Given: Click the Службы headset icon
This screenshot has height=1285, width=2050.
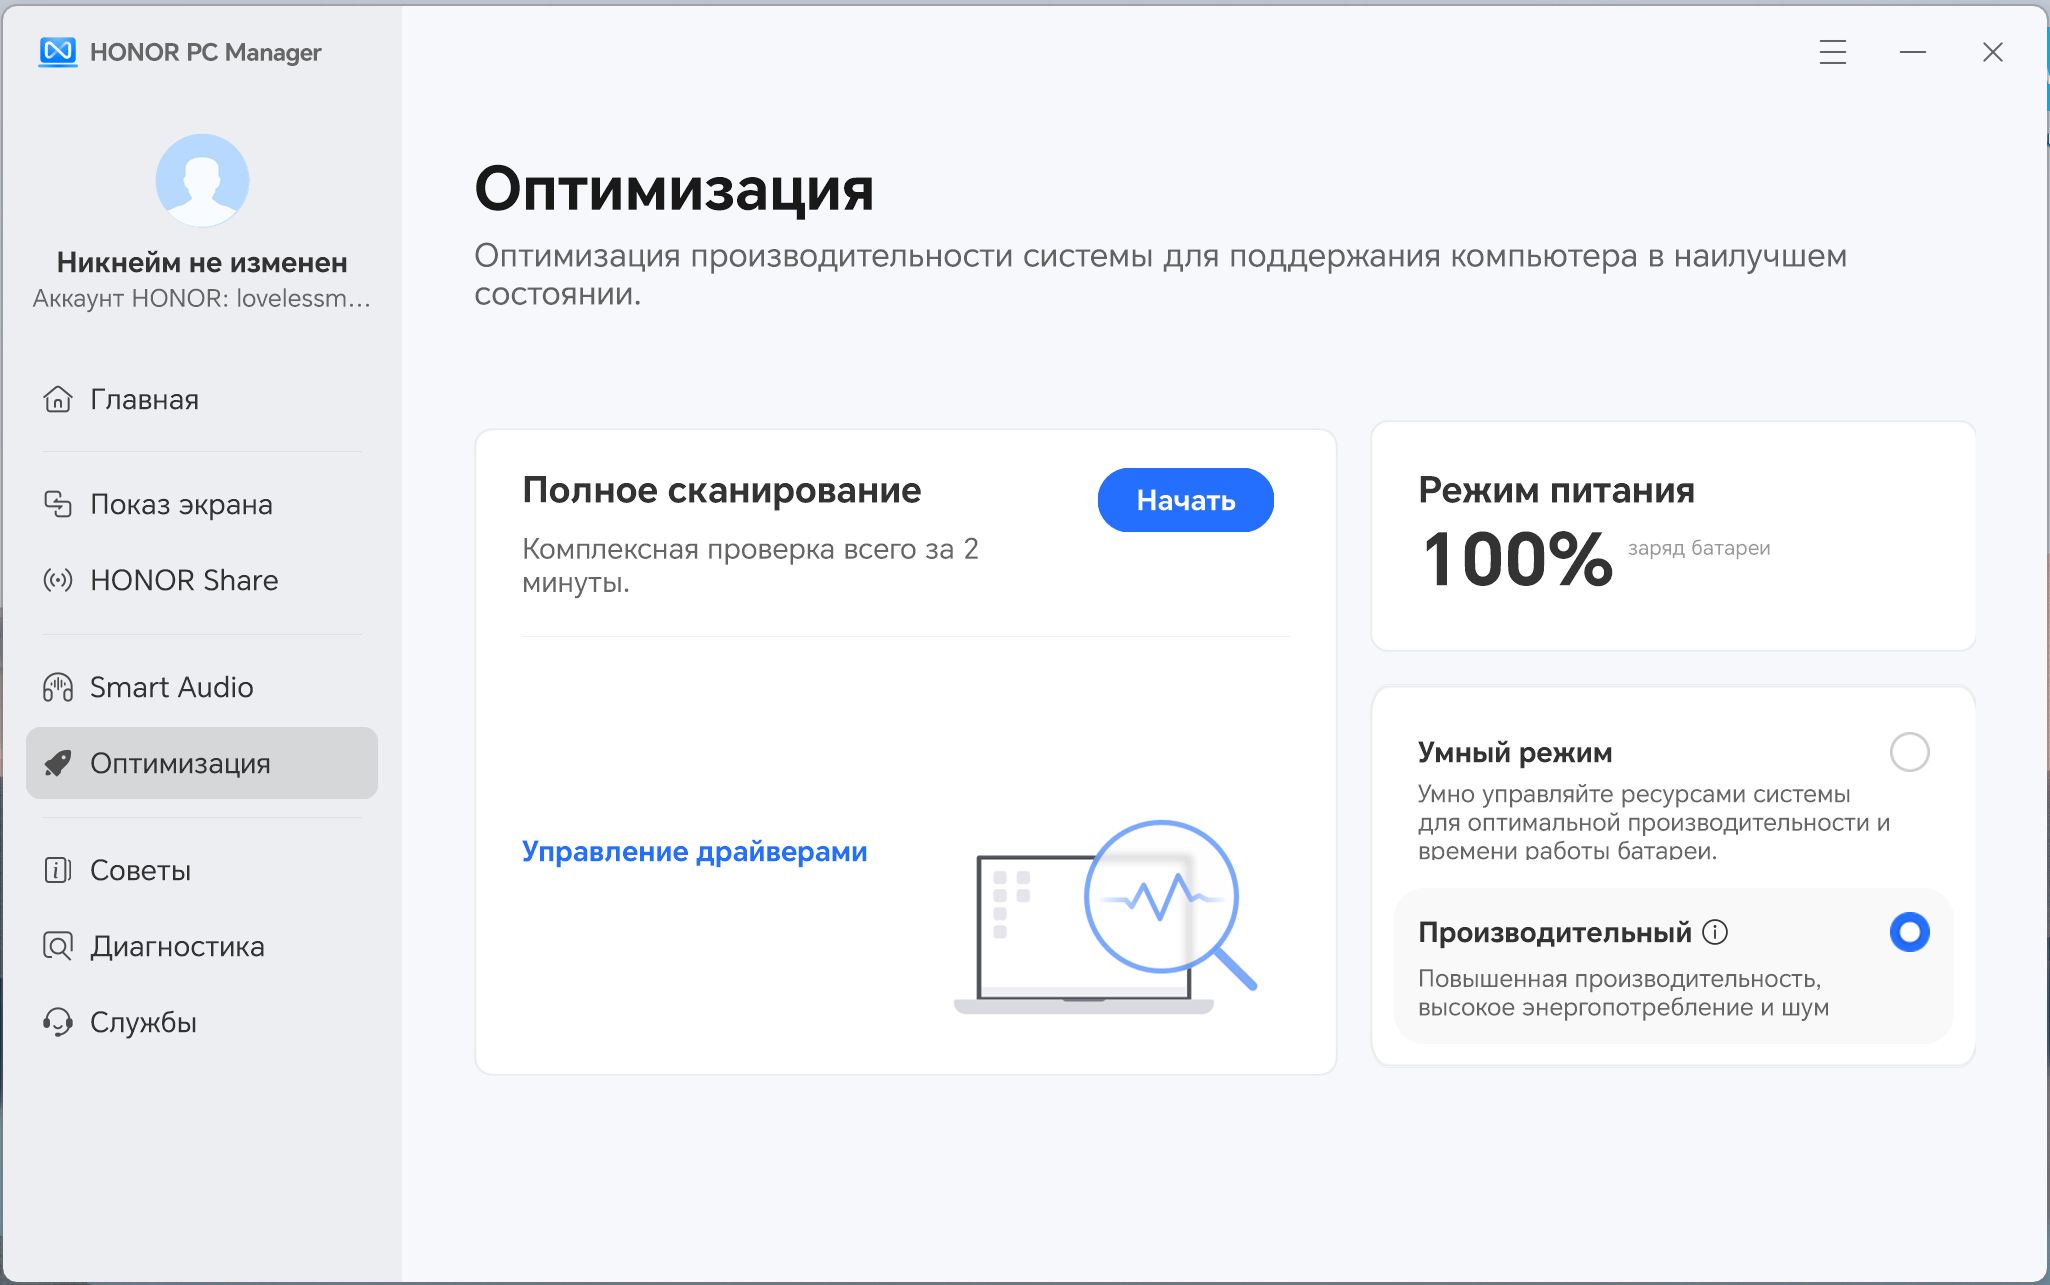Looking at the screenshot, I should [x=58, y=1022].
